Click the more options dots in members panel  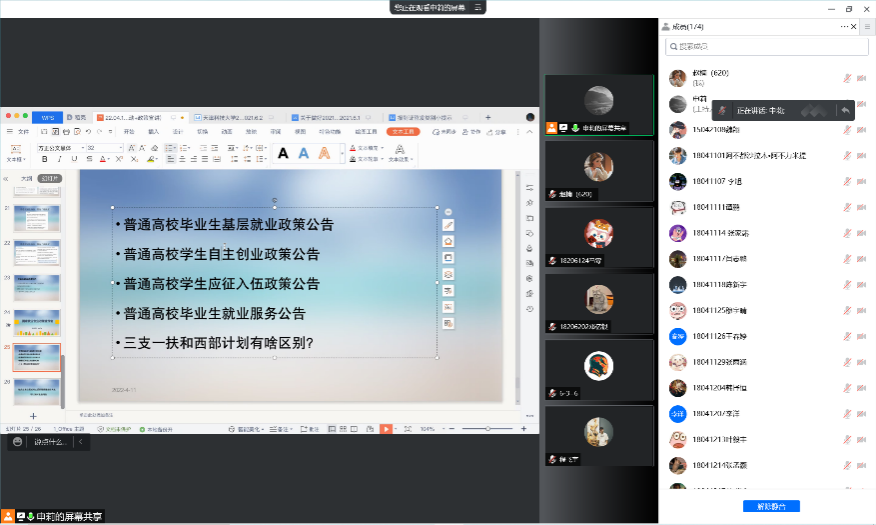845,26
